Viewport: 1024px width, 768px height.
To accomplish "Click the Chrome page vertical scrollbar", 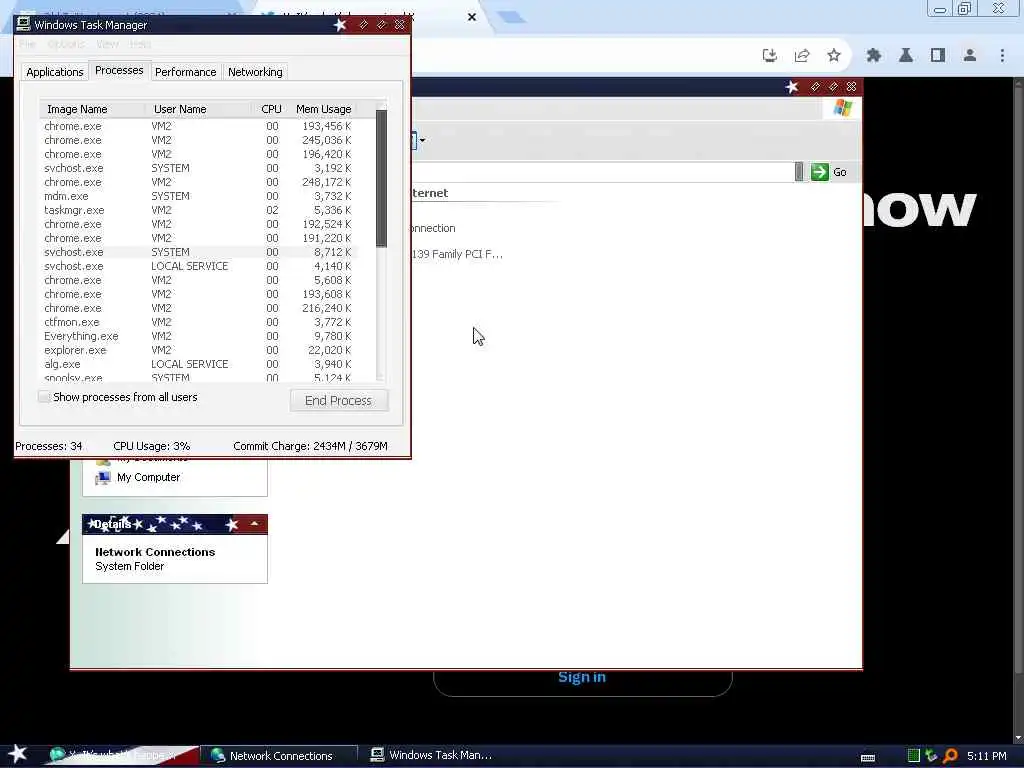I will [1017, 376].
